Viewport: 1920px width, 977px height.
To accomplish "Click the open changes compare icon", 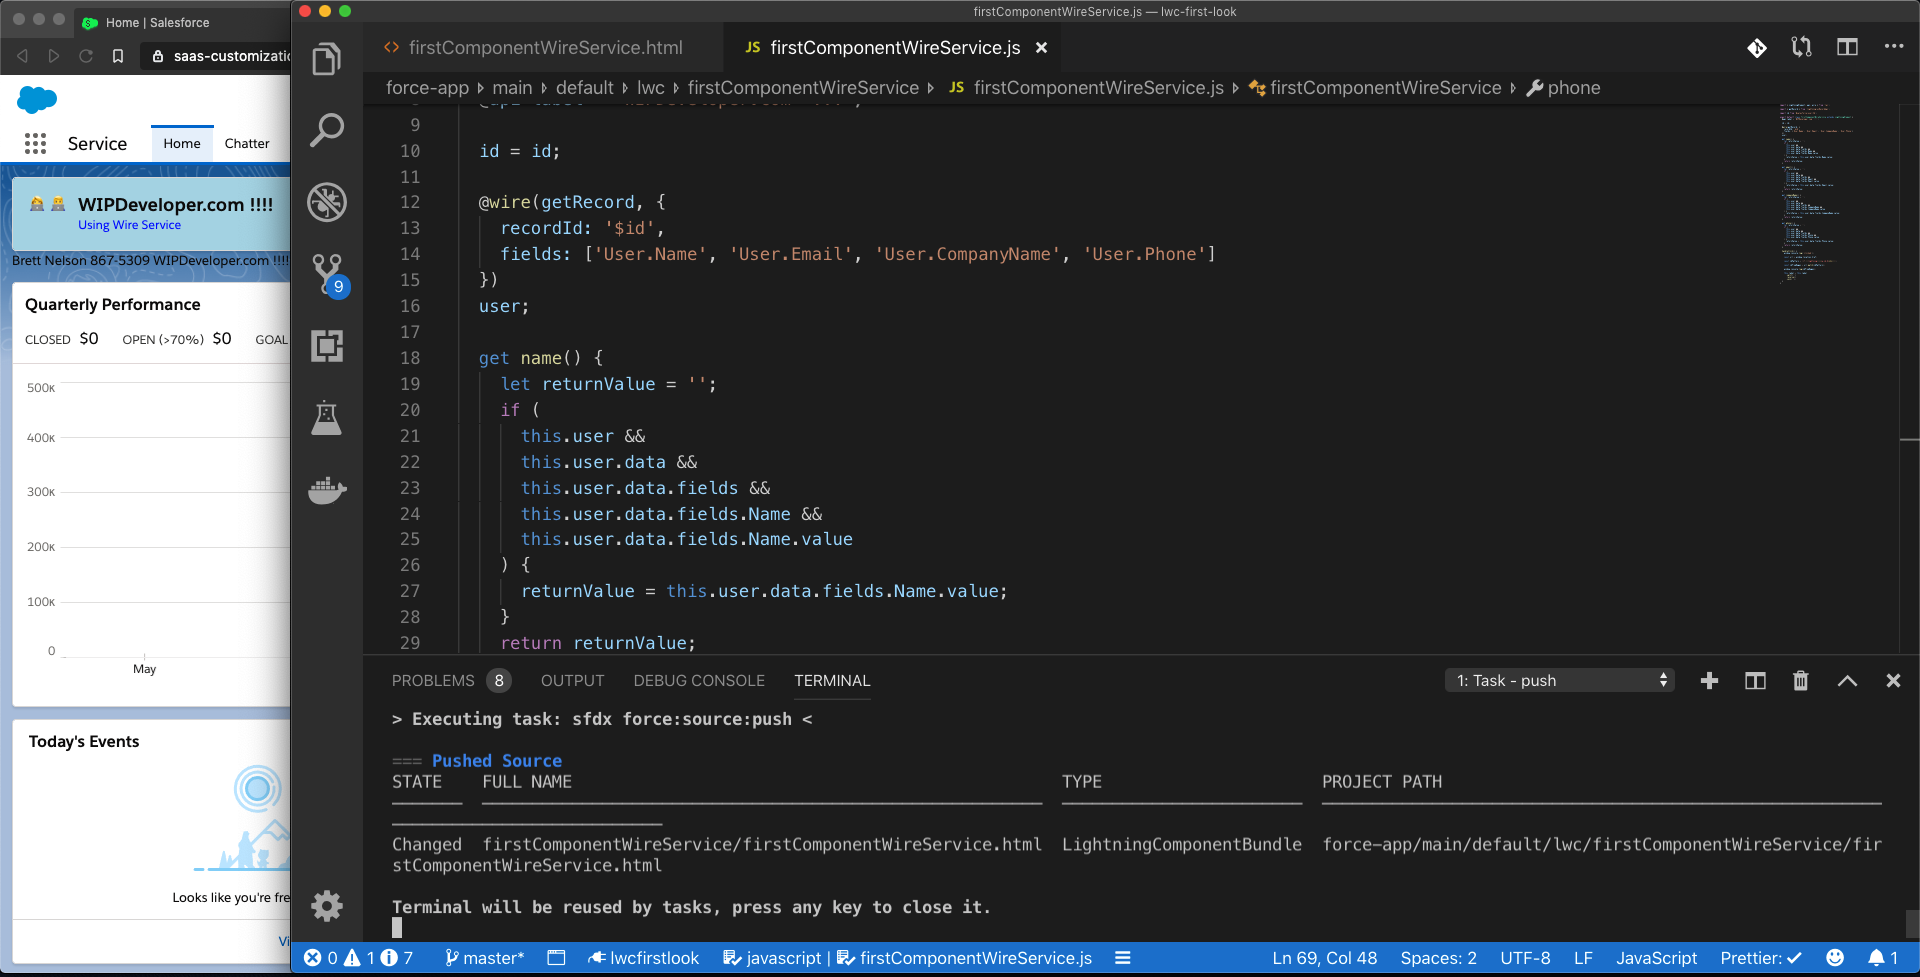I will click(1802, 47).
